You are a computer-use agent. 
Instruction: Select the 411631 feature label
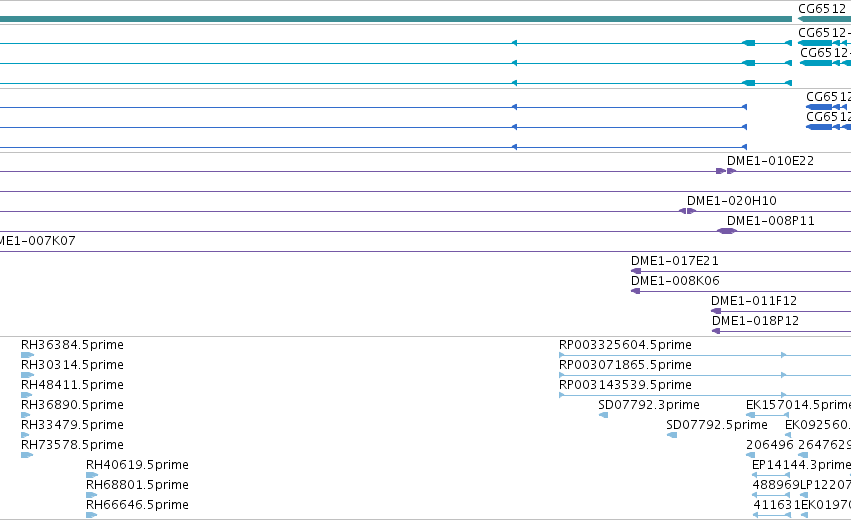[x=777, y=505]
